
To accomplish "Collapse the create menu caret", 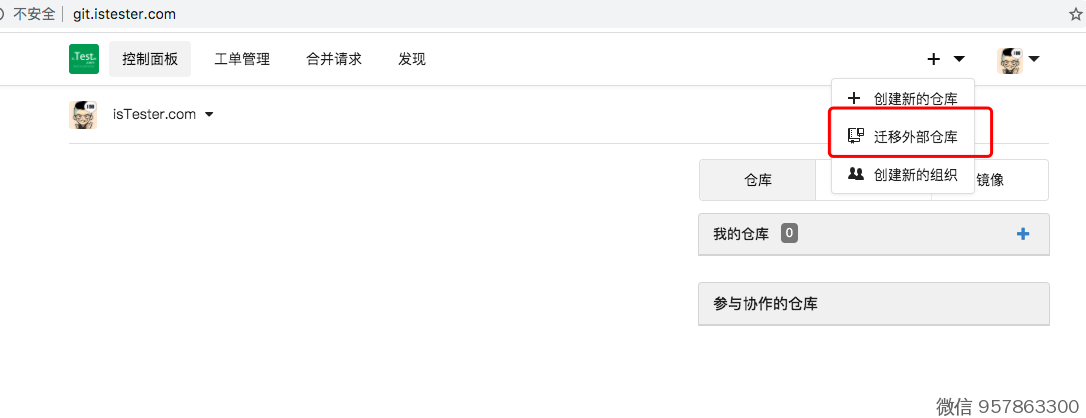I will (959, 59).
